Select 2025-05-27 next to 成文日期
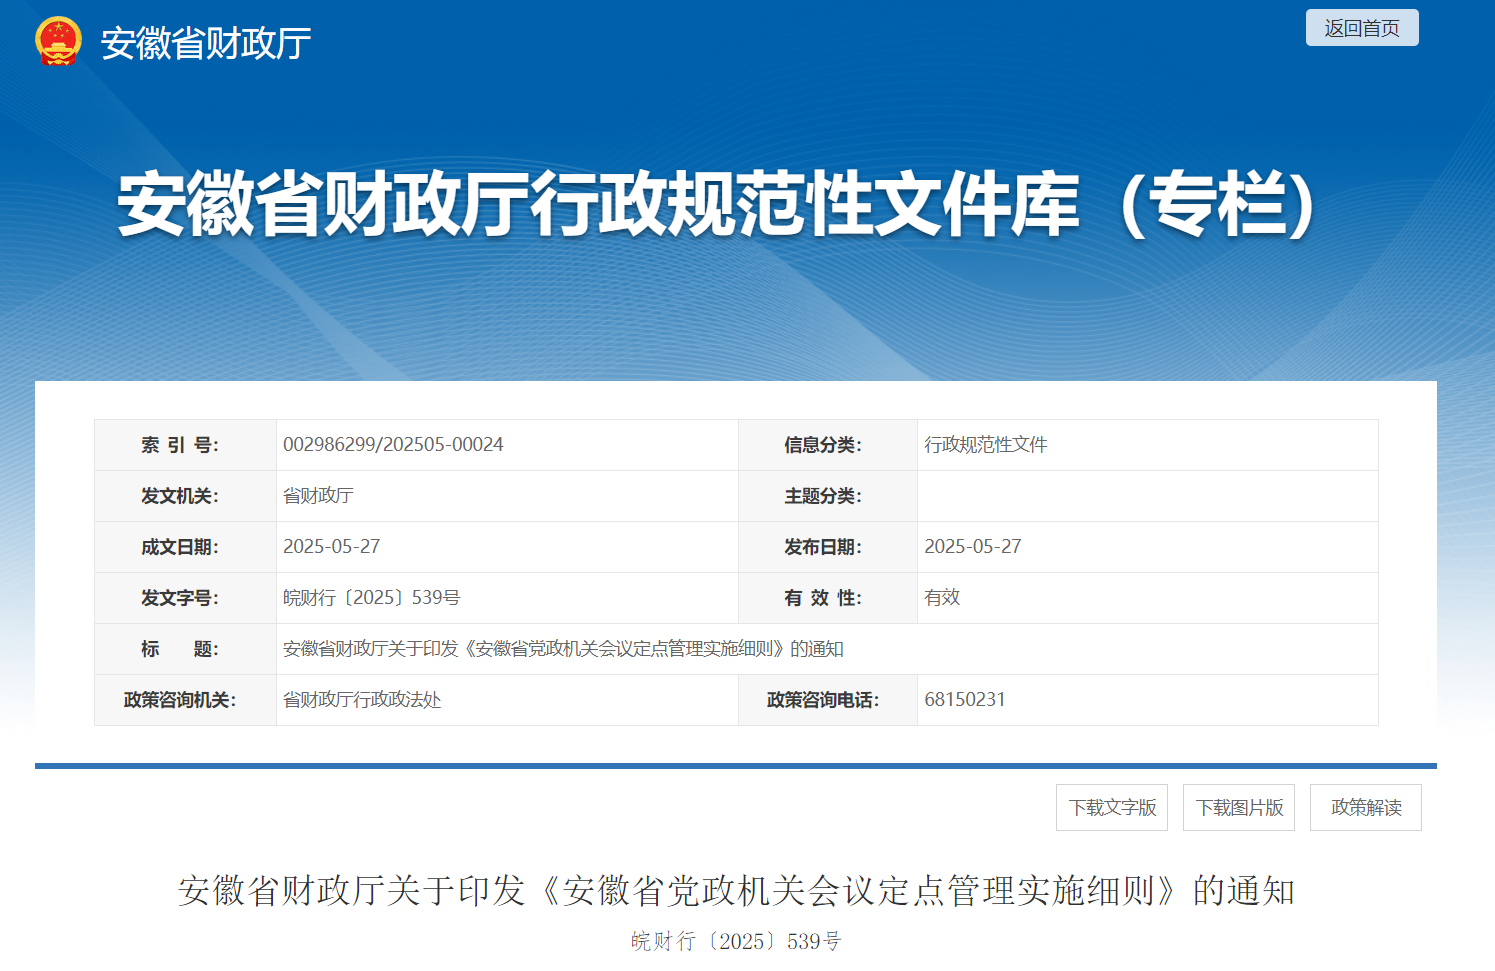Screen dimensions: 1495x971 [x=332, y=547]
